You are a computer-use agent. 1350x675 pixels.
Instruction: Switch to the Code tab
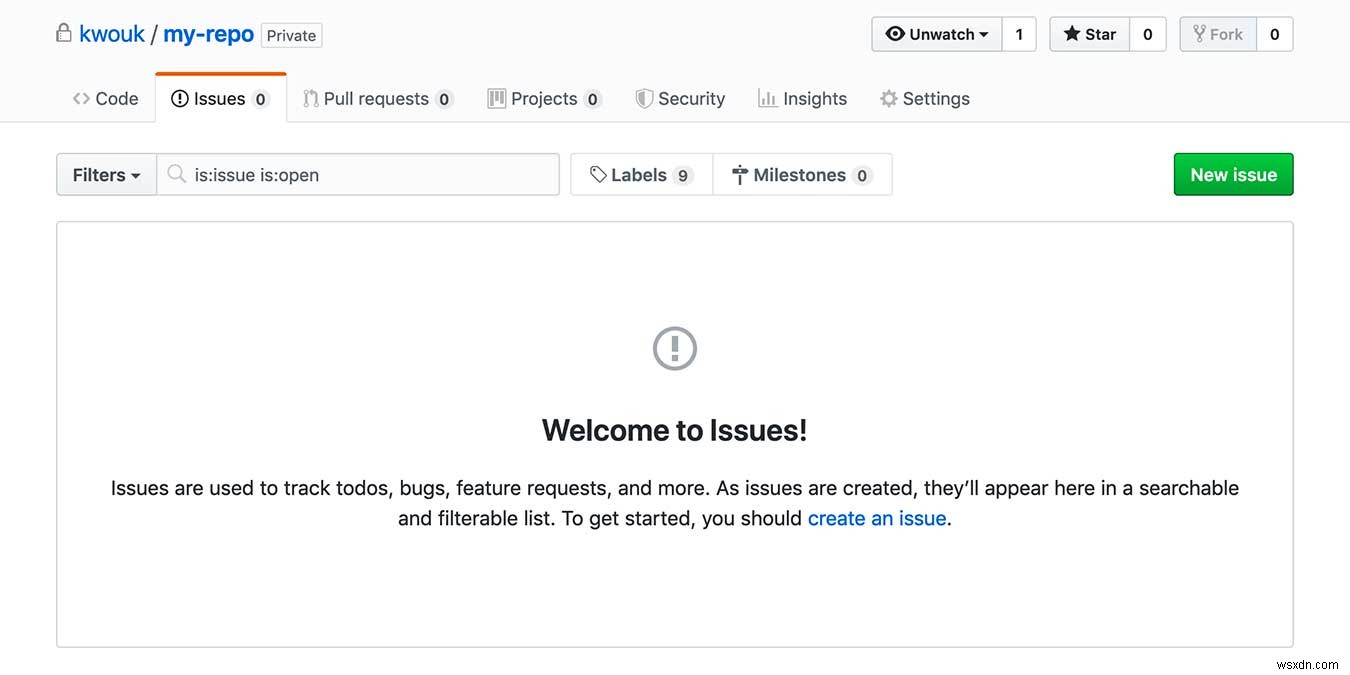click(104, 98)
